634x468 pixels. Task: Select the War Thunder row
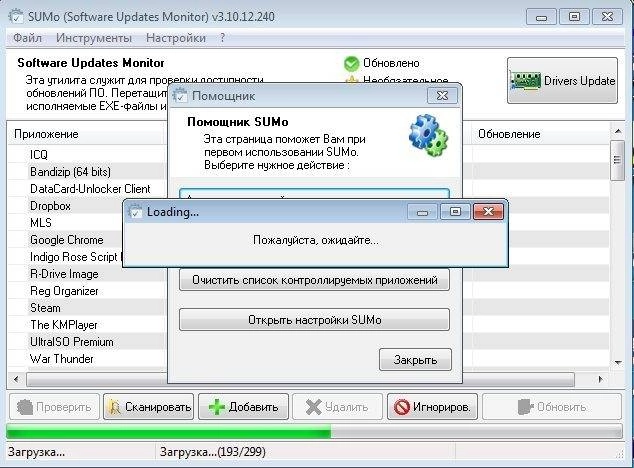pyautogui.click(x=87, y=359)
